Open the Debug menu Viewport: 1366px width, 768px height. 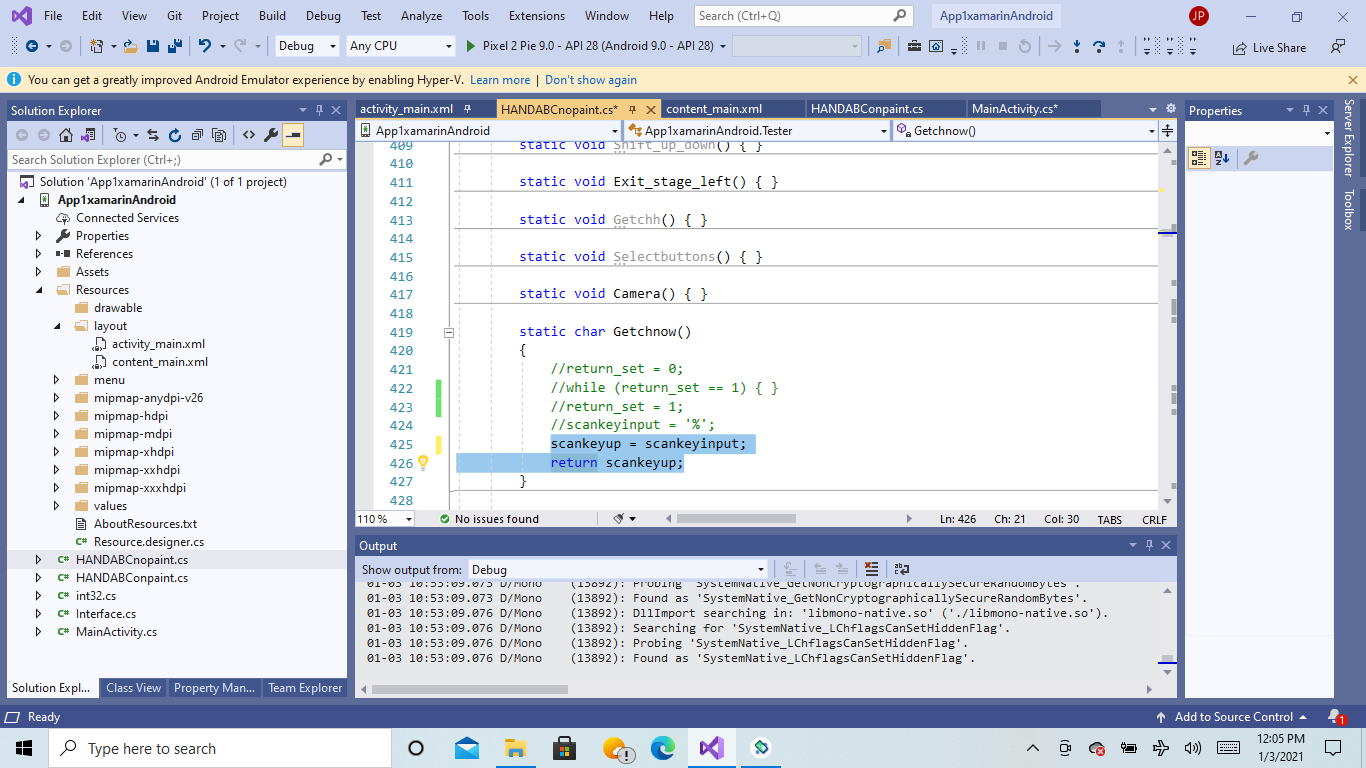[x=323, y=16]
